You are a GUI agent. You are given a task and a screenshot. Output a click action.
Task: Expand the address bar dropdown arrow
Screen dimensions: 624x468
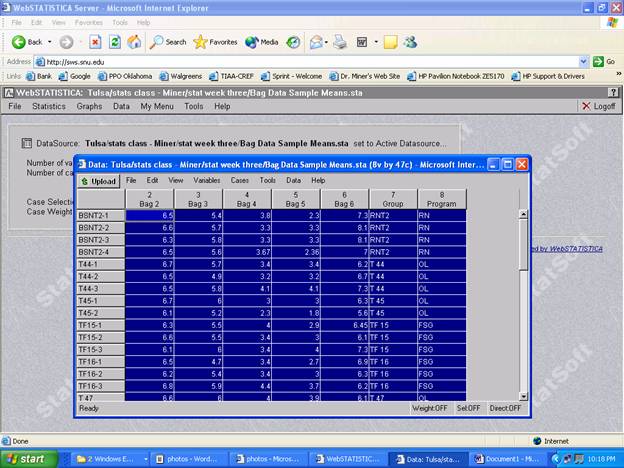click(583, 62)
